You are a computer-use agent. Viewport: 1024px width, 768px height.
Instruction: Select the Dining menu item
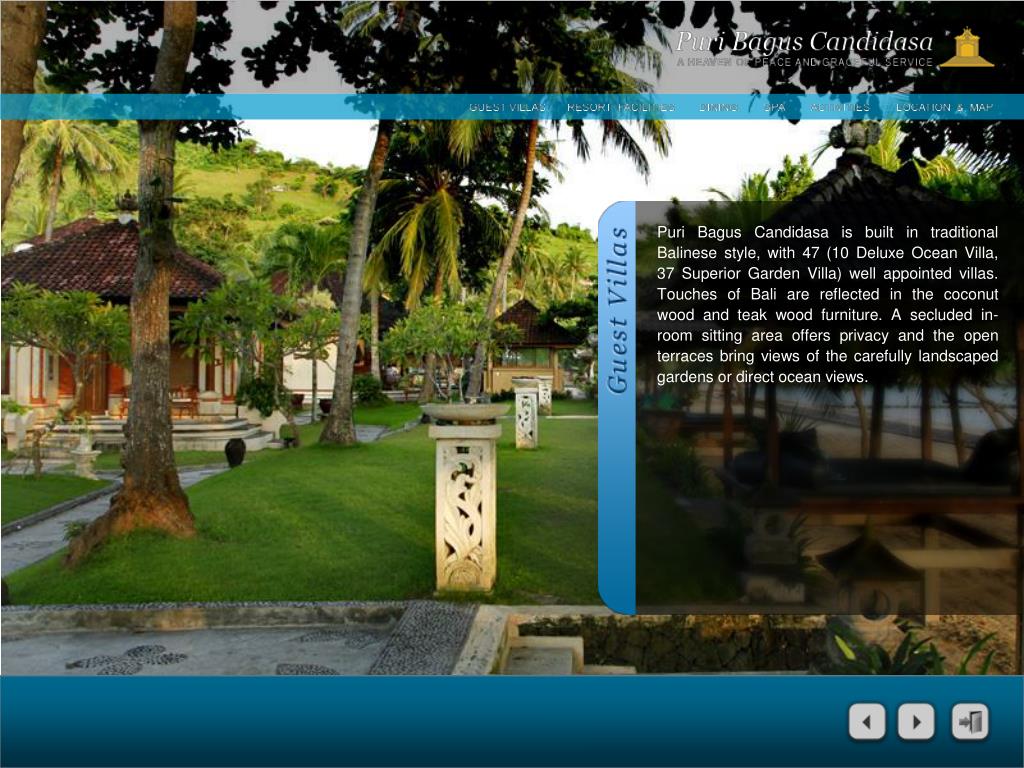point(718,107)
